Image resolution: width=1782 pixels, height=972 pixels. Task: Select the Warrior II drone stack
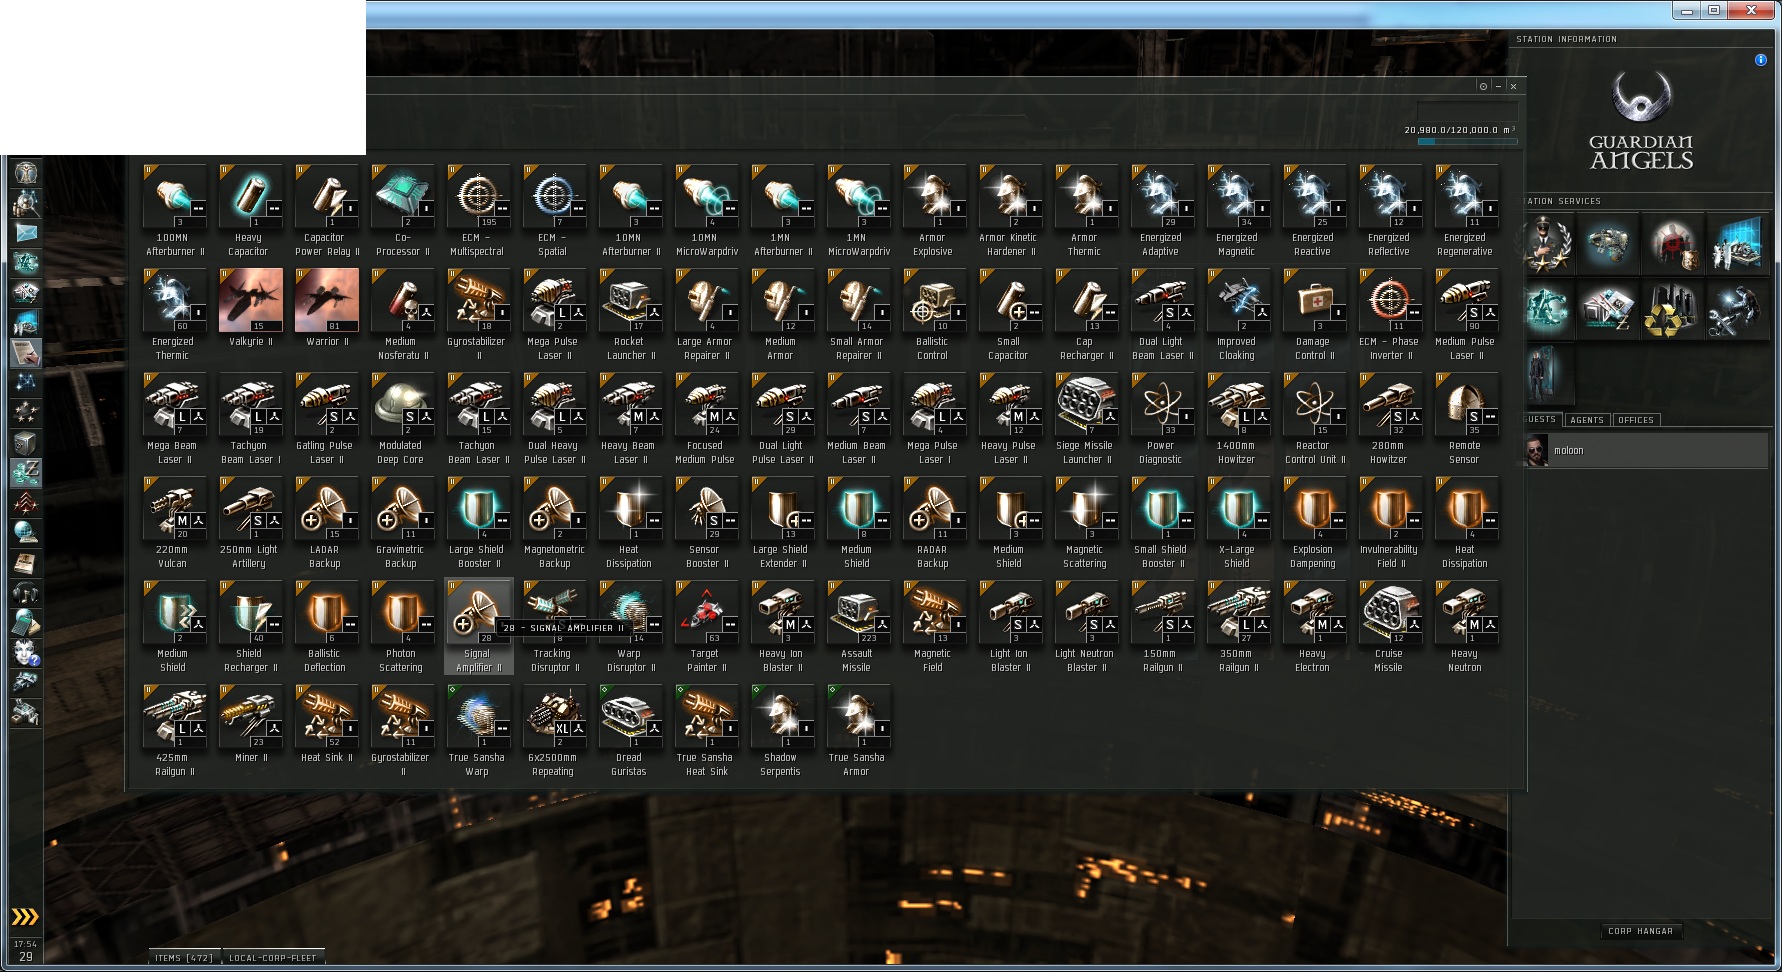tap(325, 314)
